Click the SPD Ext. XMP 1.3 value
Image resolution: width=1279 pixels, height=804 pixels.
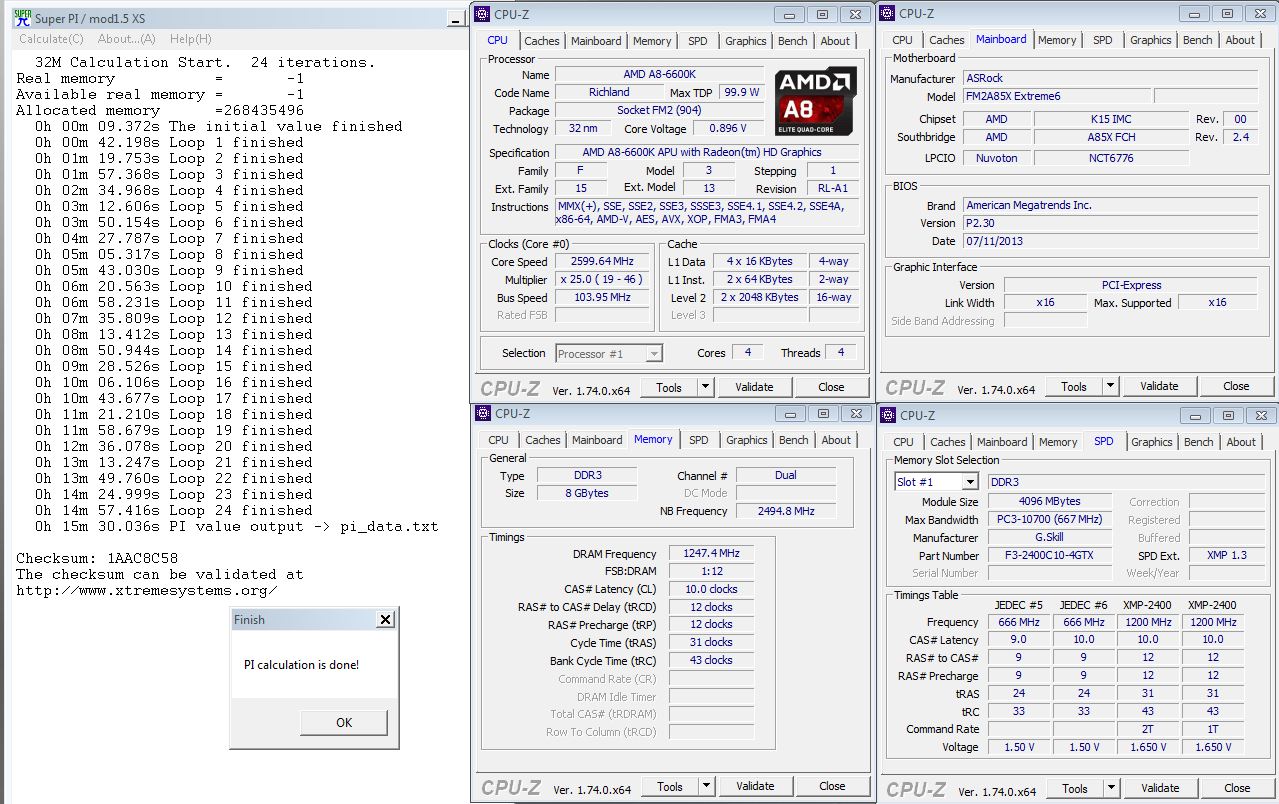tap(1226, 555)
